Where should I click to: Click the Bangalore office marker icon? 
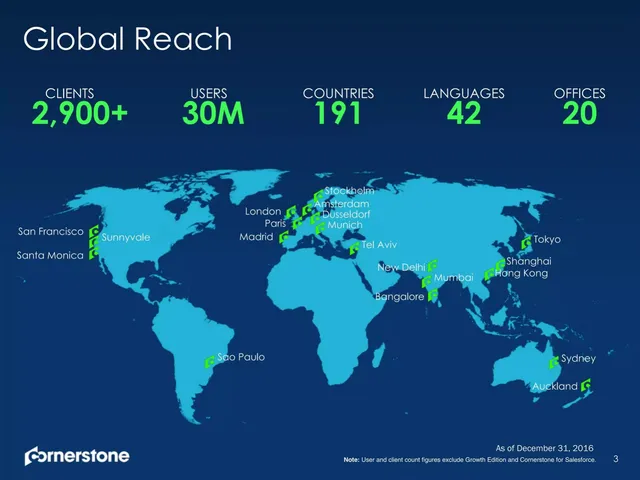pos(433,295)
